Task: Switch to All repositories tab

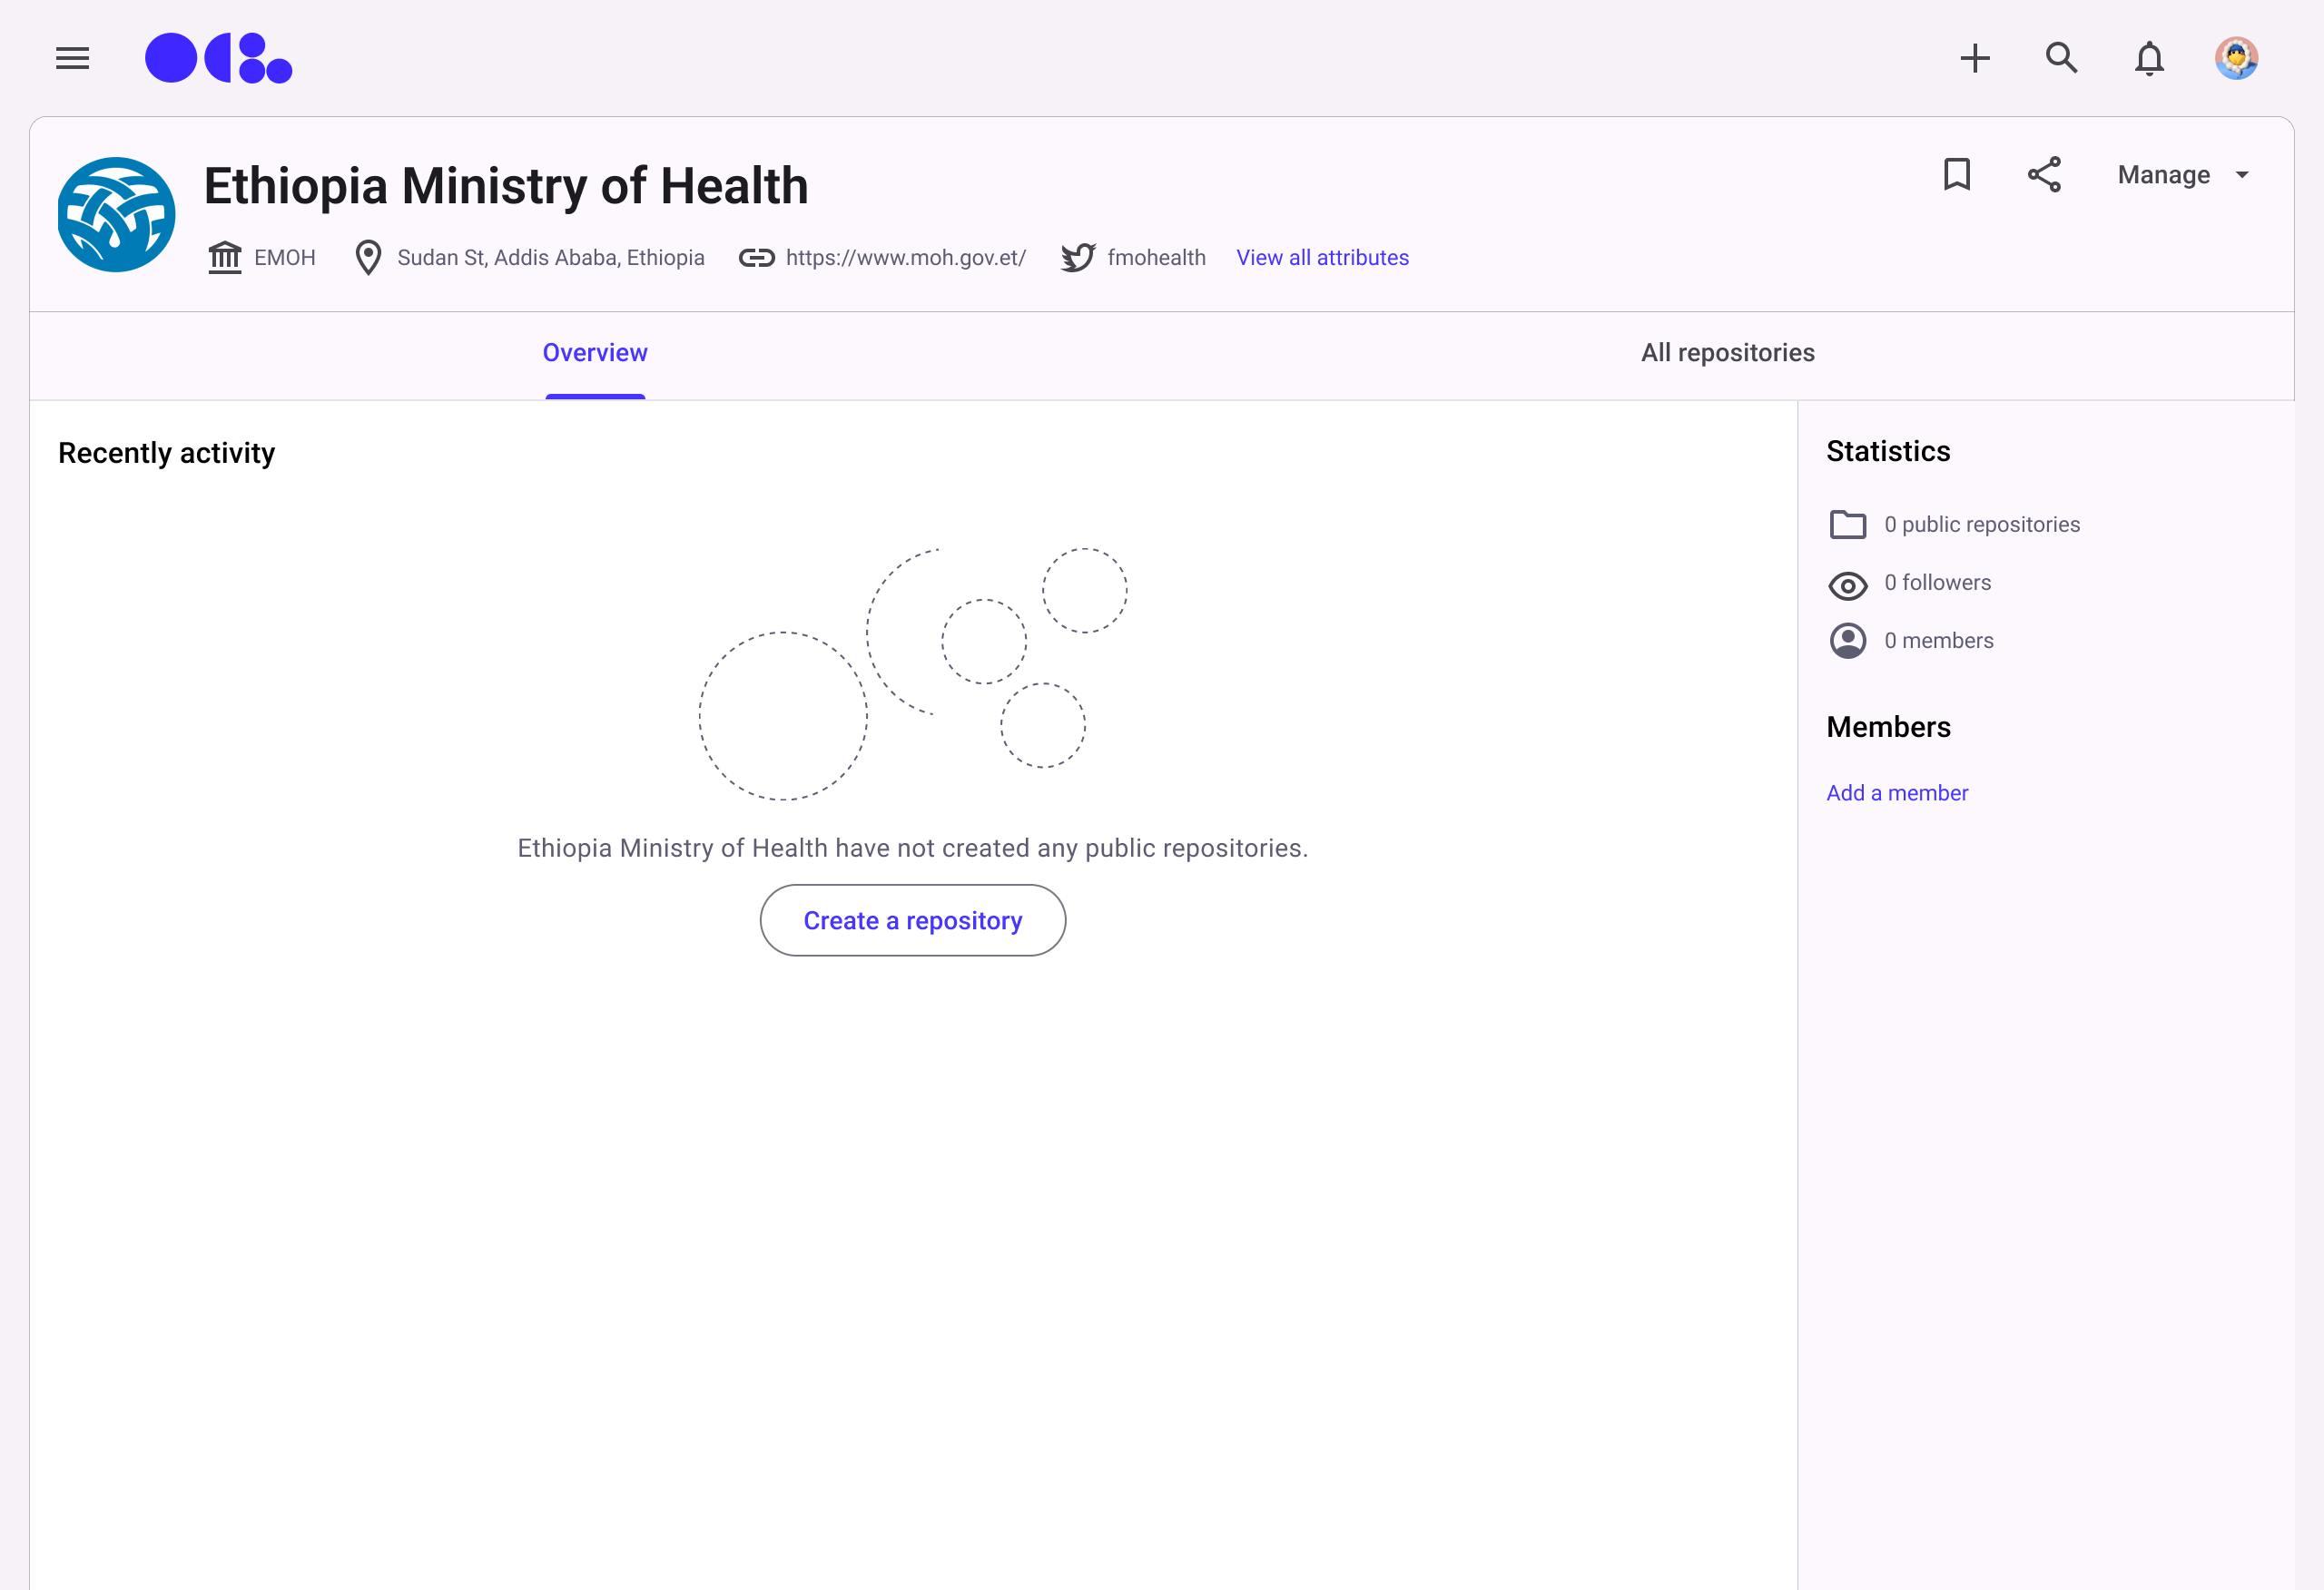Action: point(1727,352)
